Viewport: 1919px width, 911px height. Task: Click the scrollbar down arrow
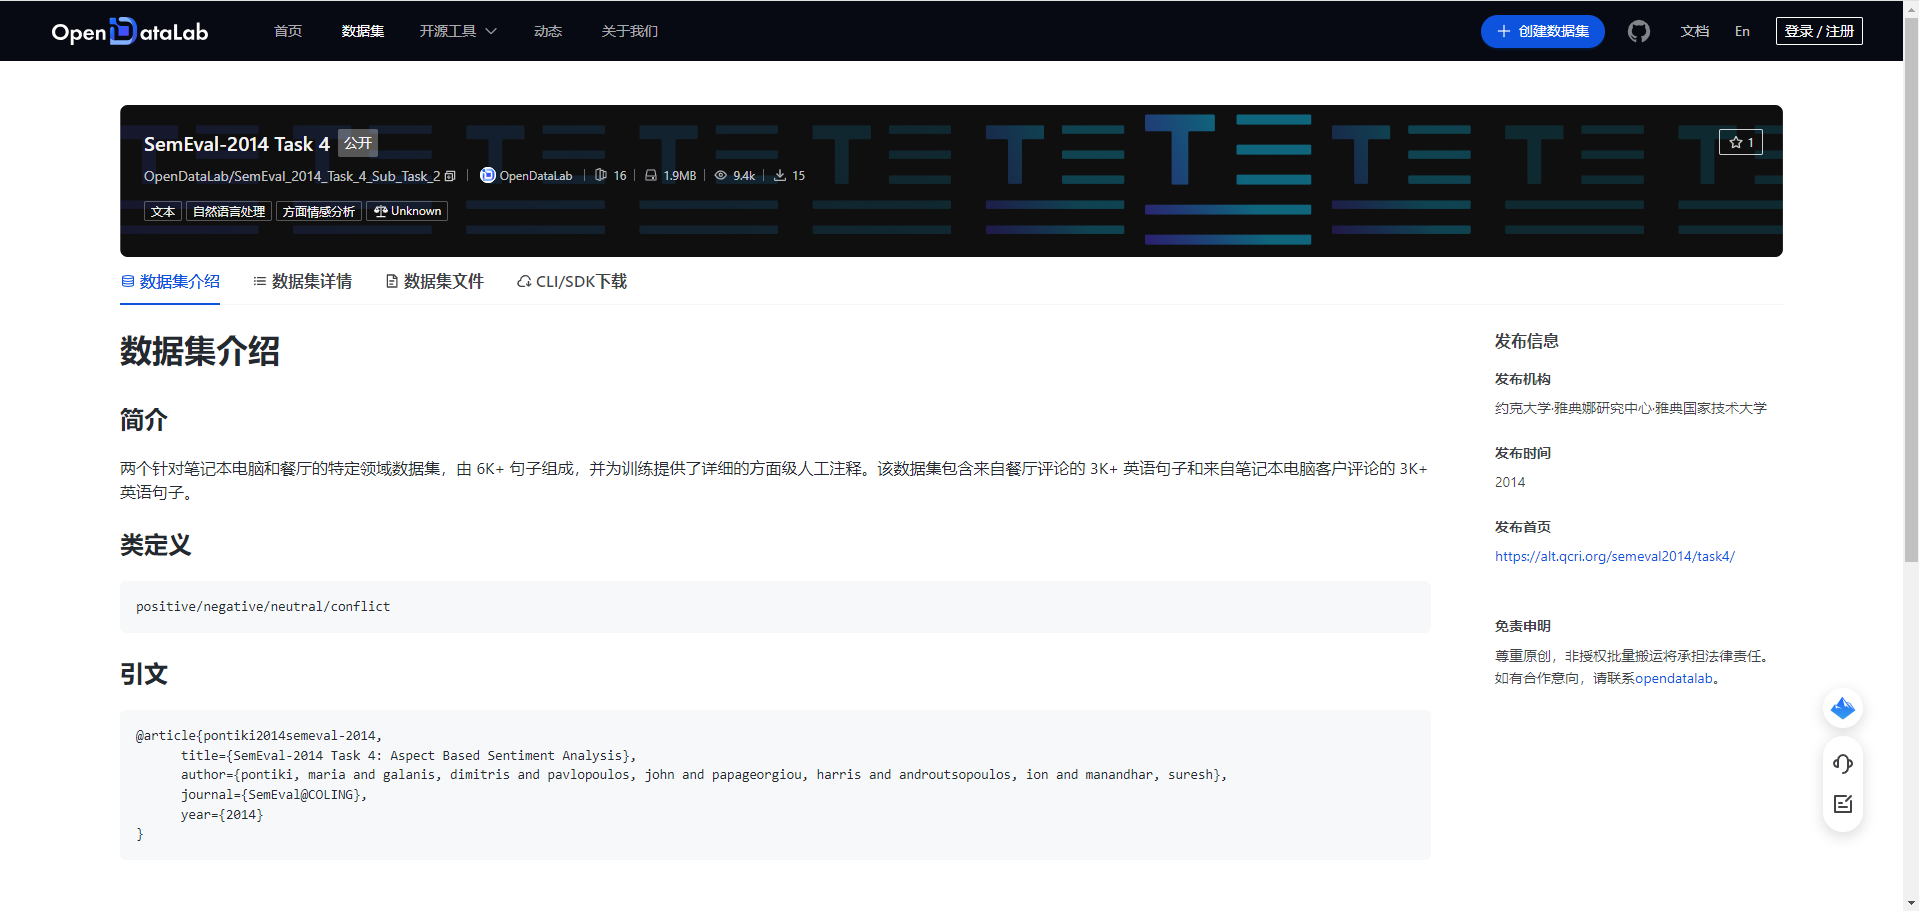coord(1911,903)
